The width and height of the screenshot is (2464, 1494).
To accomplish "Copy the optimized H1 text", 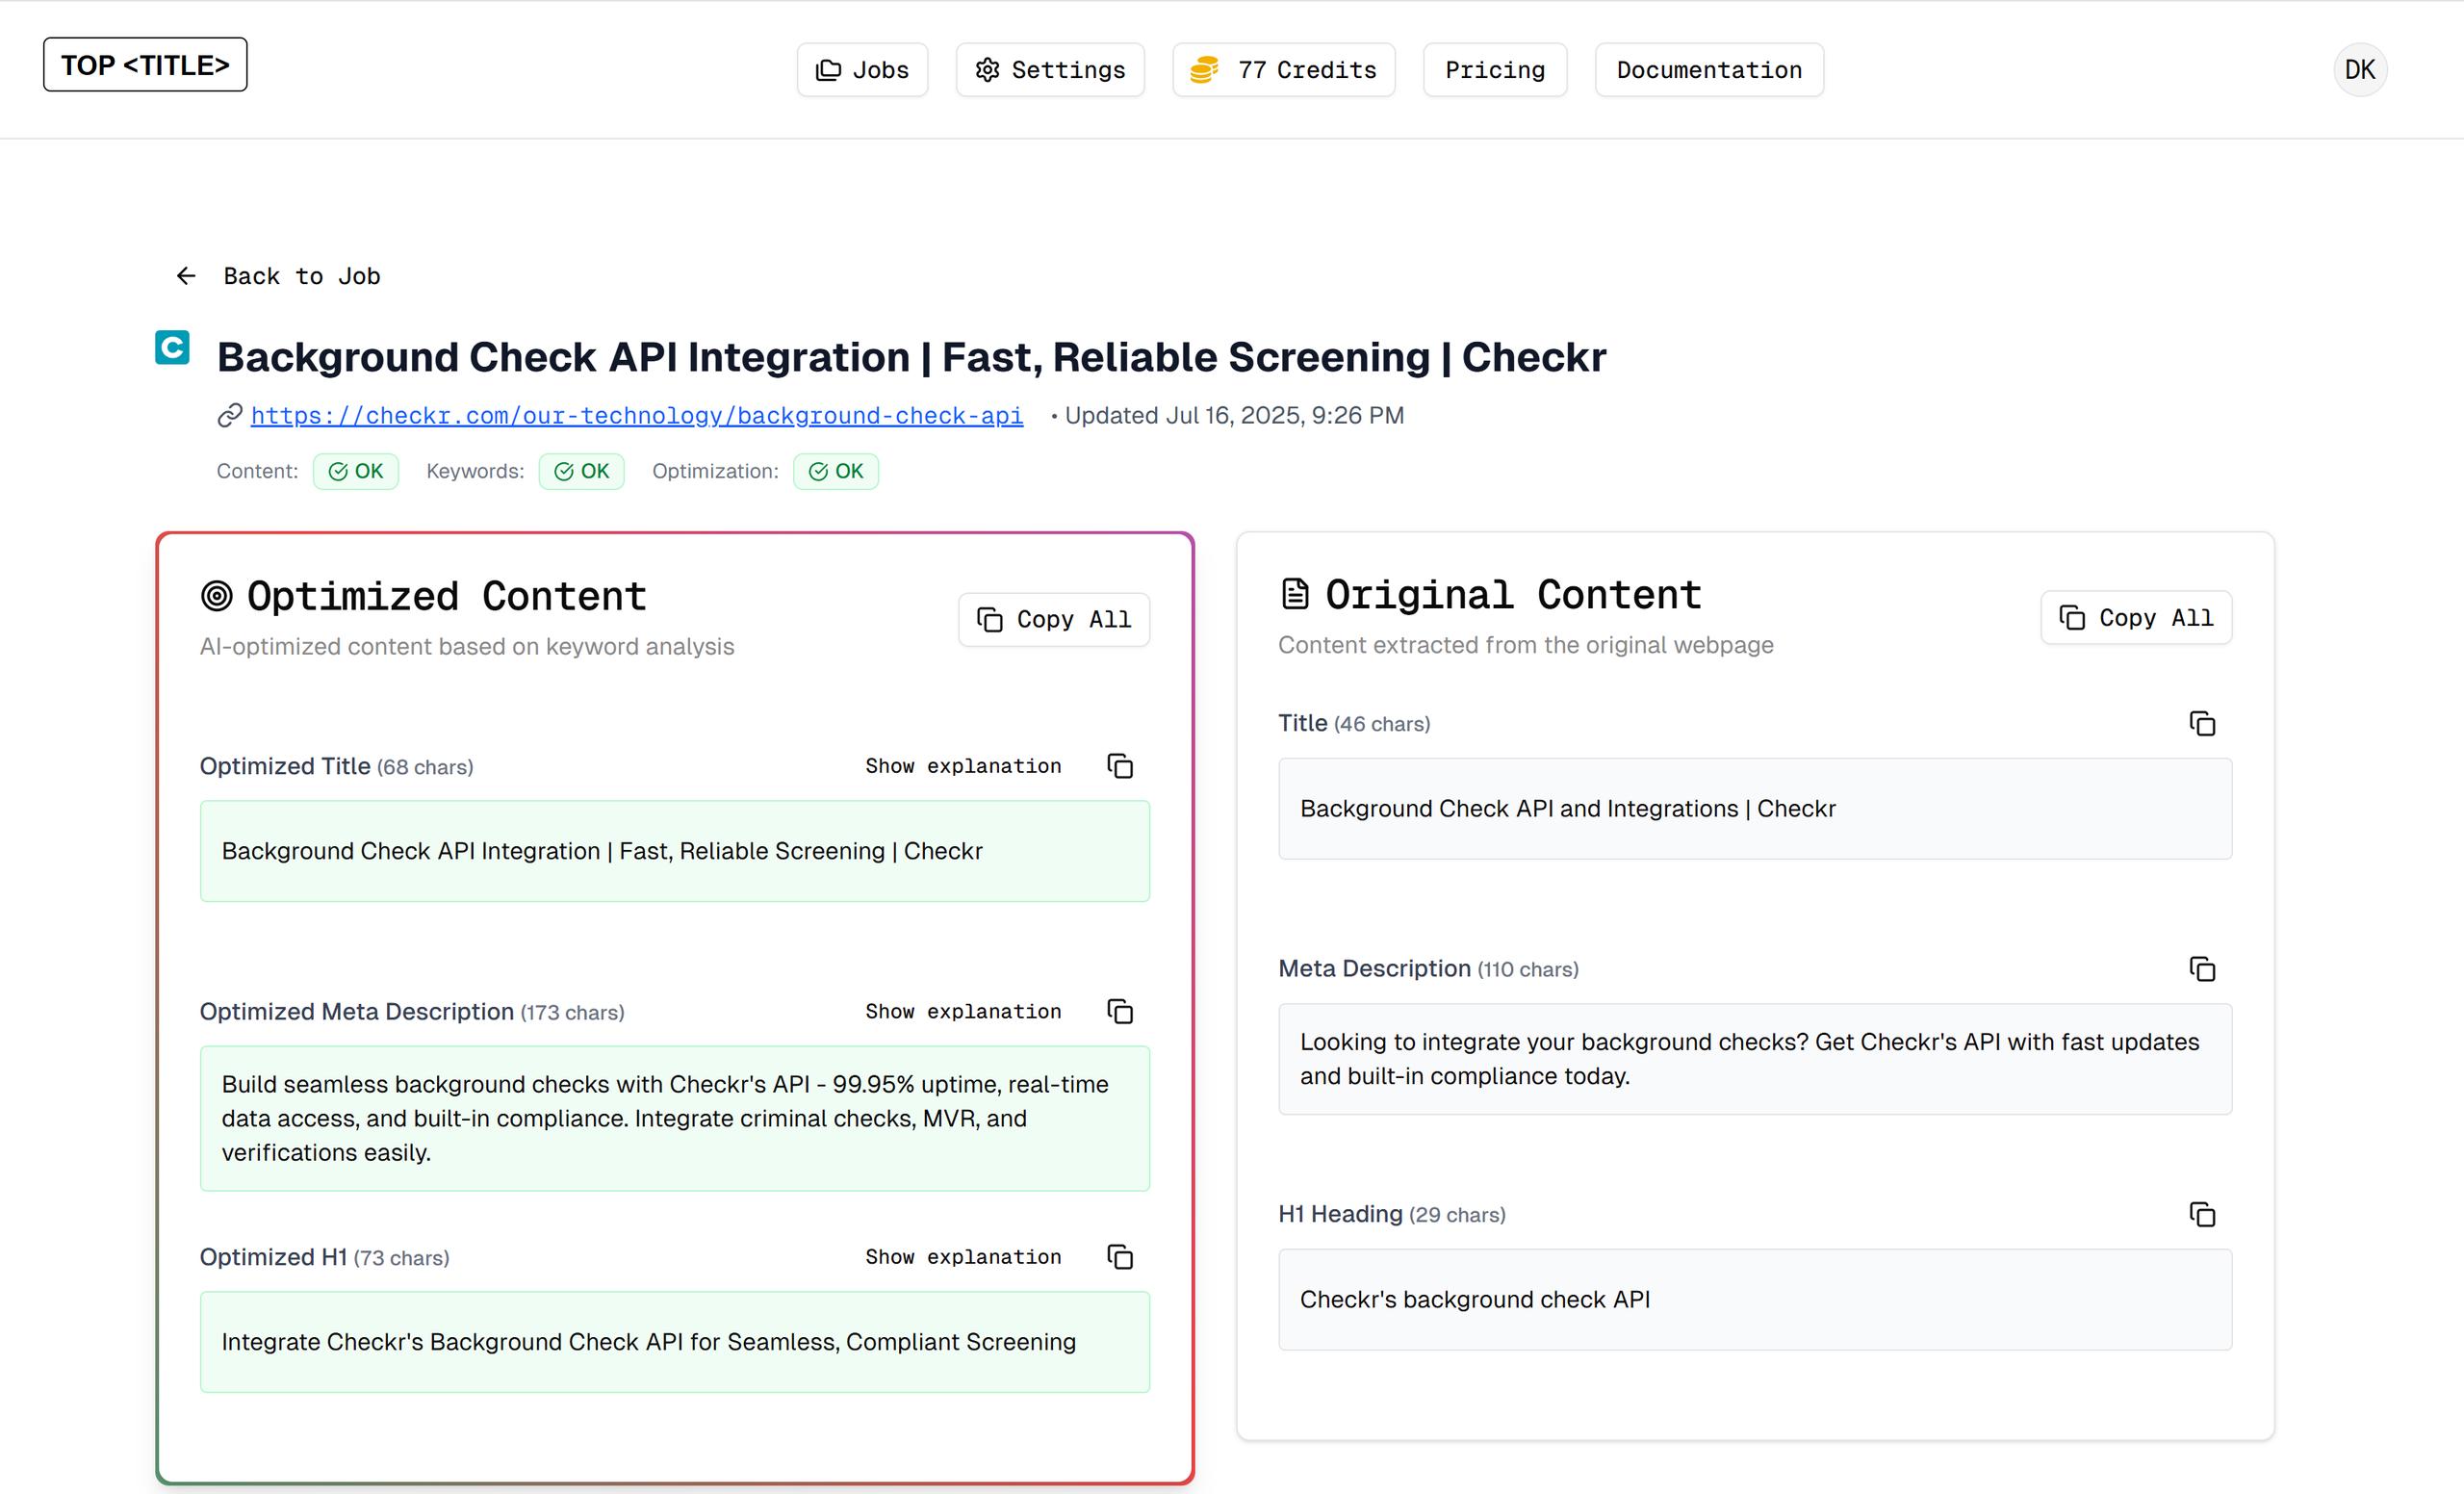I will [1120, 1257].
